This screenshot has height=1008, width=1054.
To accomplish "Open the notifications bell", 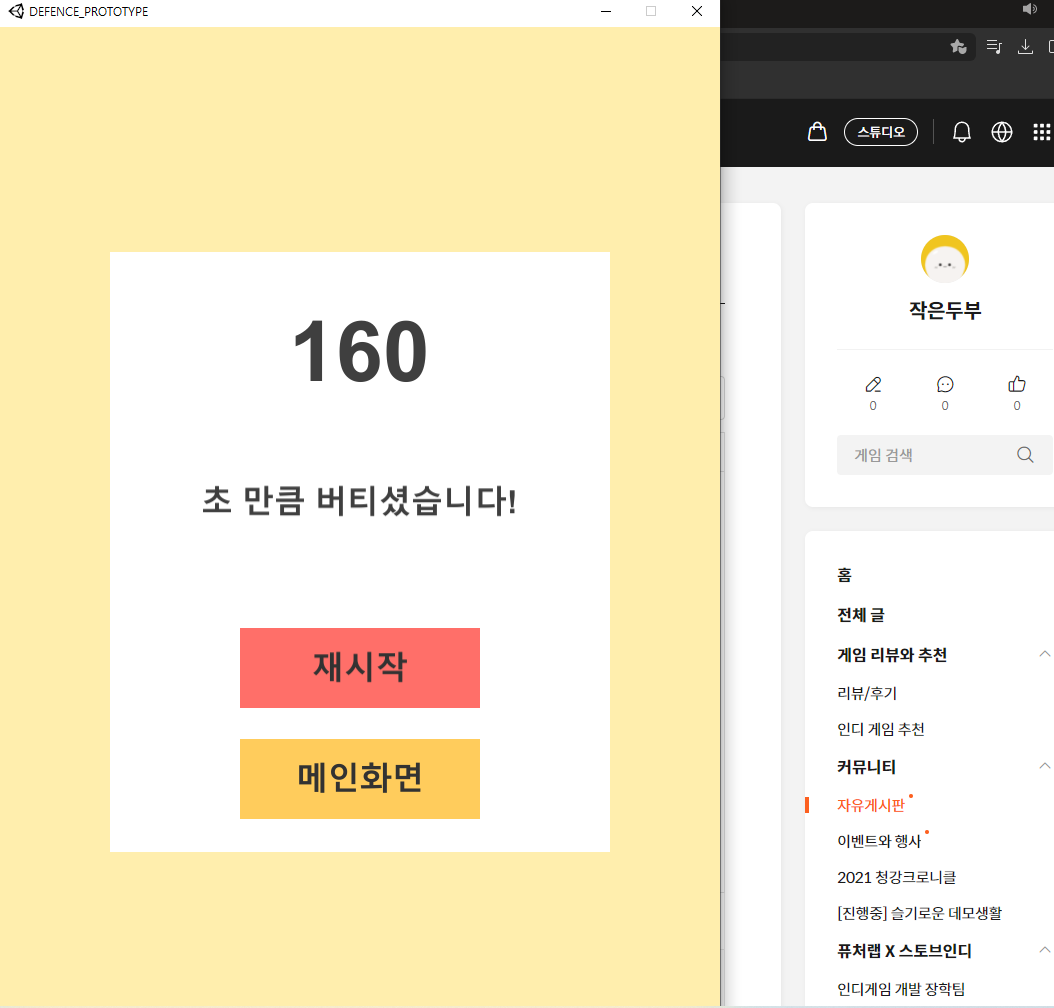I will coord(961,132).
